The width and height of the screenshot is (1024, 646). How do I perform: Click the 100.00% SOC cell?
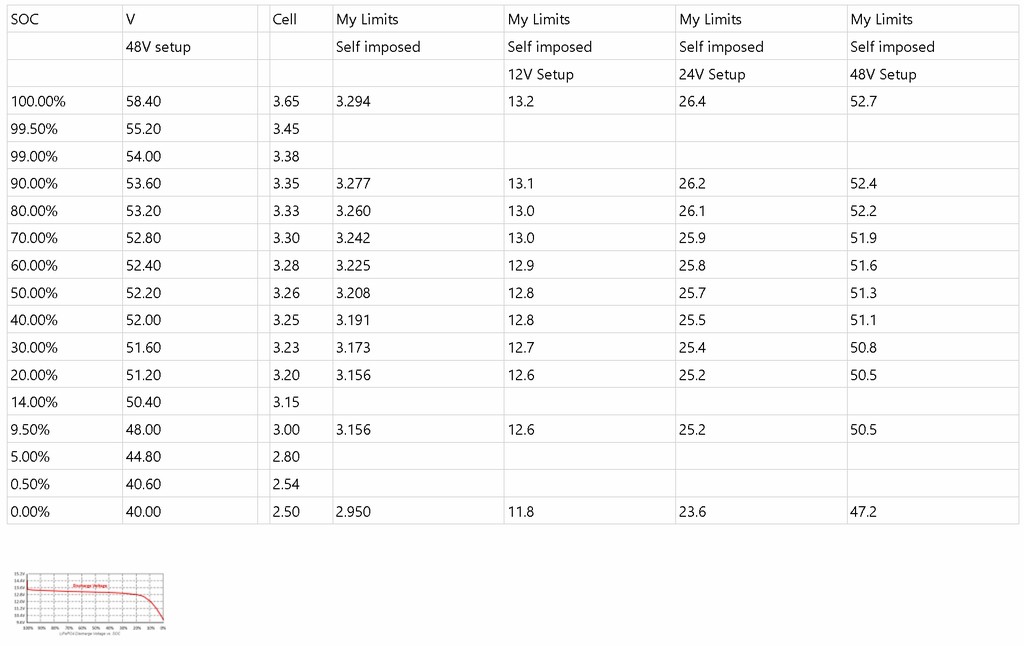coord(65,101)
